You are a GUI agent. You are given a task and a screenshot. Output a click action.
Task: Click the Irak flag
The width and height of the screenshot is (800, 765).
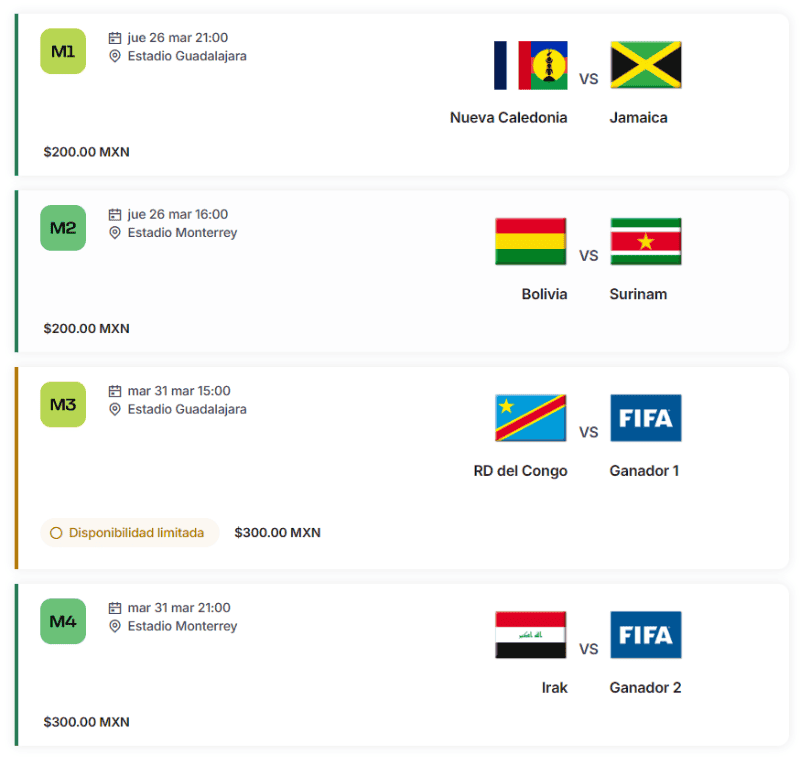[x=530, y=635]
